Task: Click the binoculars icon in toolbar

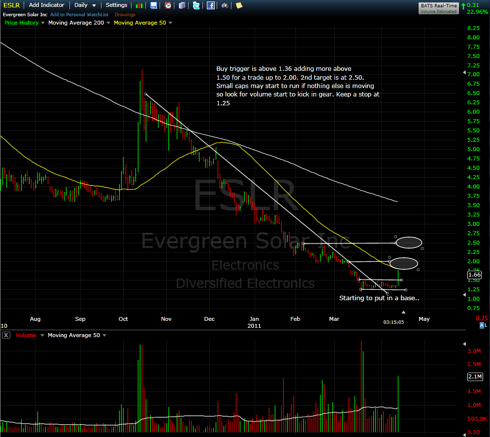Action: [225, 5]
